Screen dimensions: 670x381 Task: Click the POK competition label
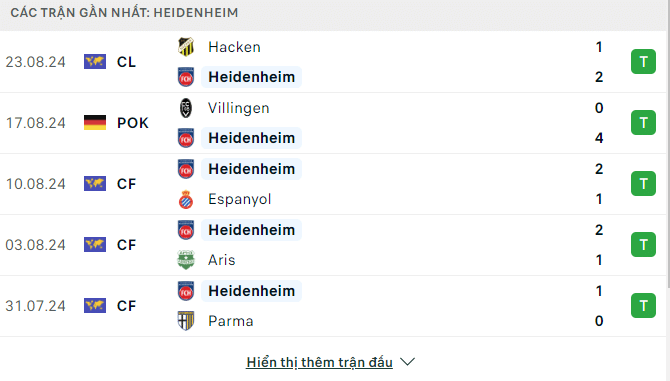point(133,123)
